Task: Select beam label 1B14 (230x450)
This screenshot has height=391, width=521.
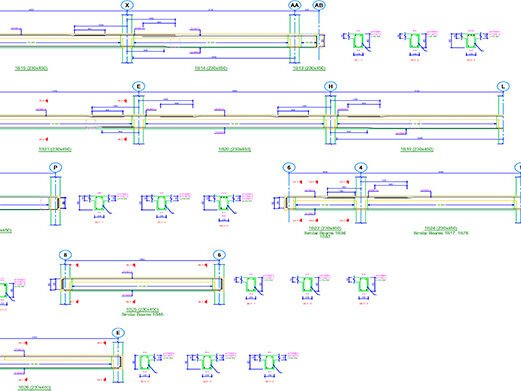Action: tap(211, 68)
